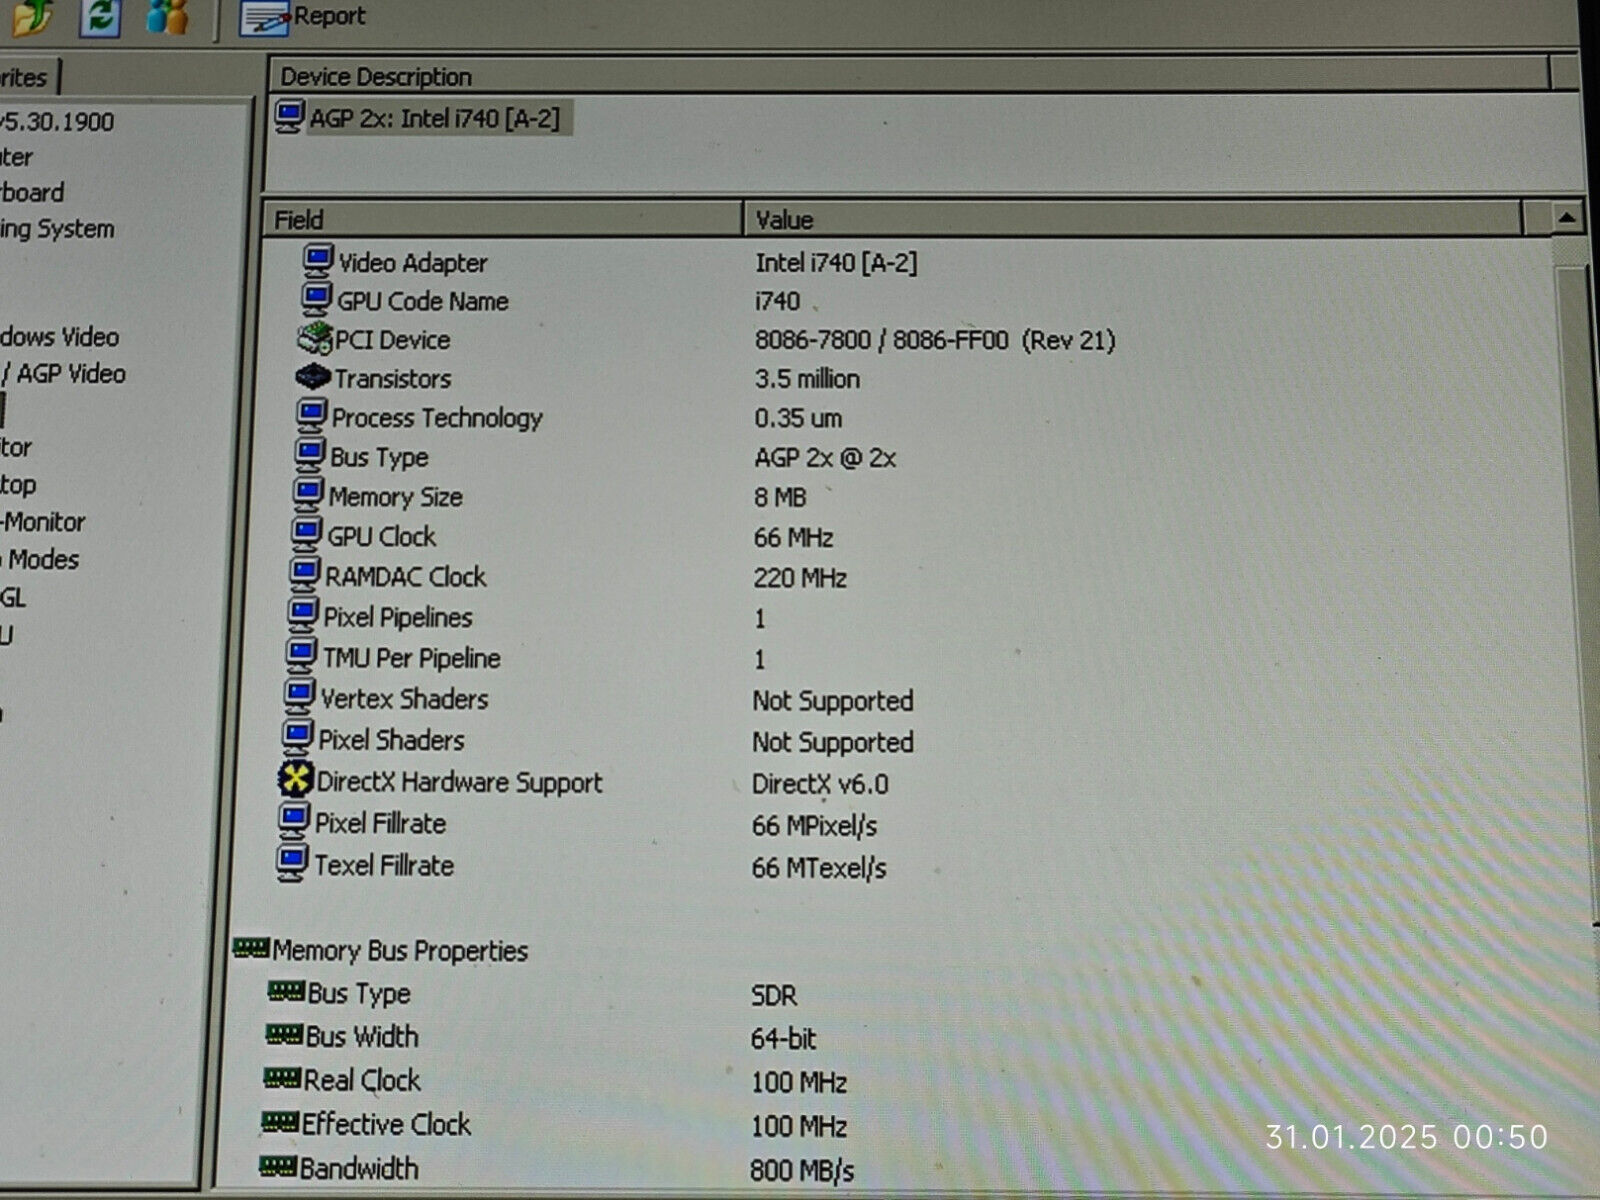Click RAMDAC Clock row icon
The width and height of the screenshot is (1600, 1200).
pos(304,574)
